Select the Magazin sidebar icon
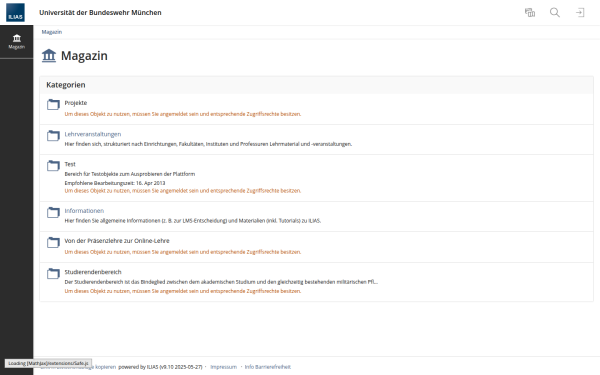600x375 pixels. 16,42
